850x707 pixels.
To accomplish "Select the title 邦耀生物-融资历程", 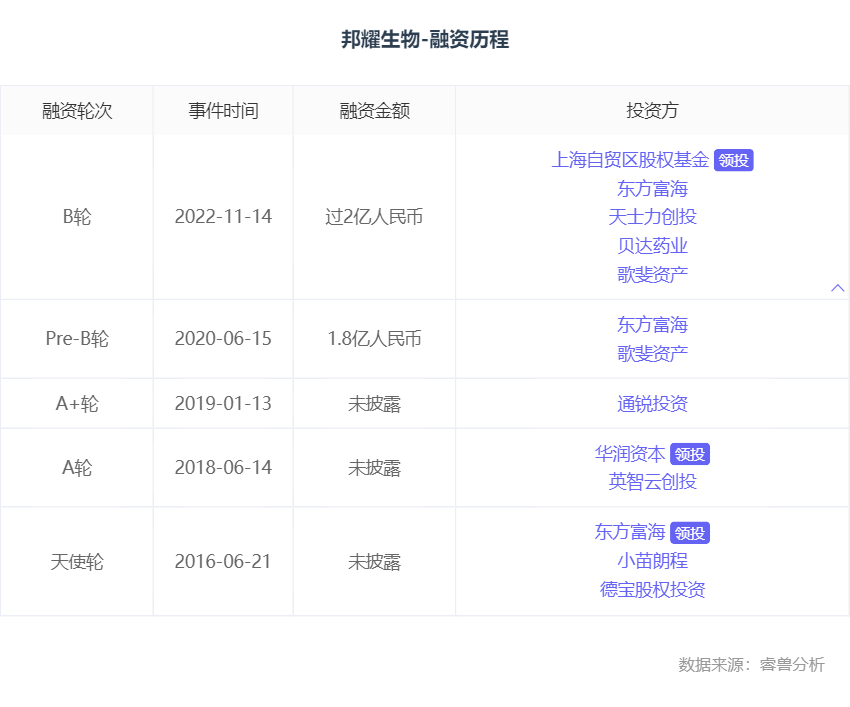I will coord(425,40).
